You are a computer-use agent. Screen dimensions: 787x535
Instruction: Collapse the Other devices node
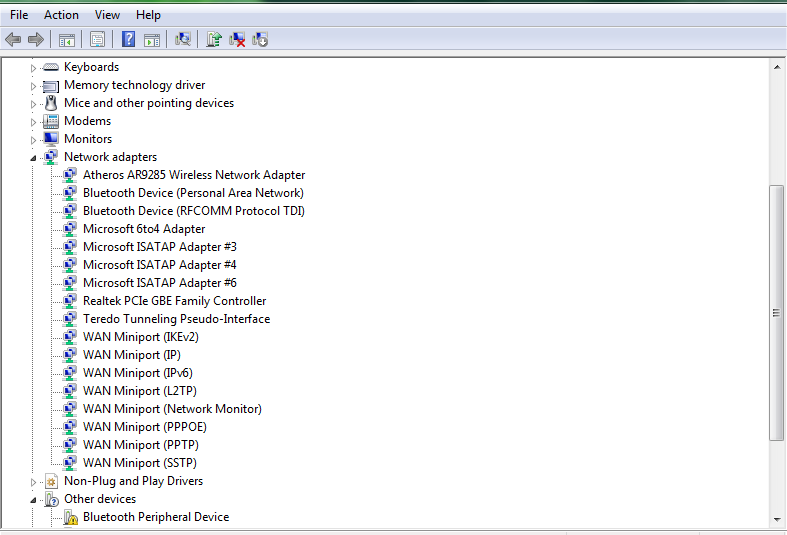[x=33, y=500]
